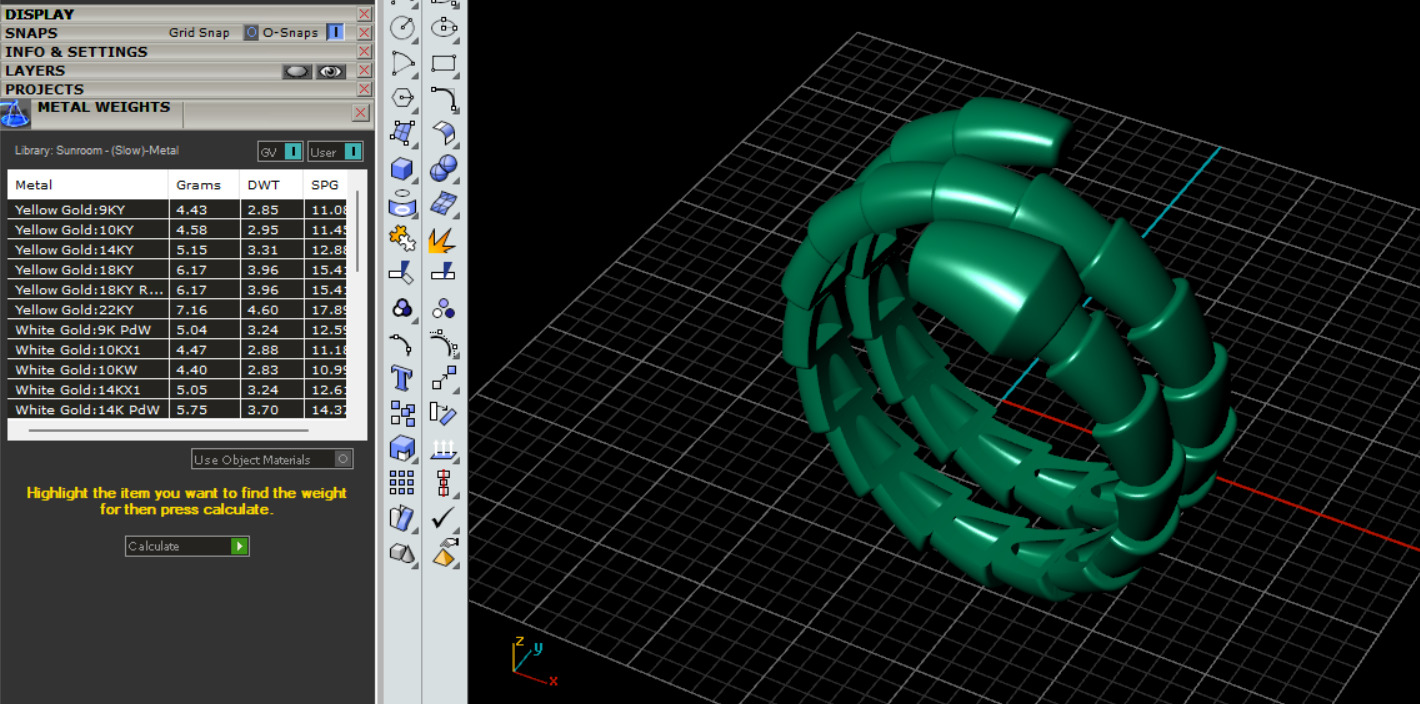Select the Yellow Gold:9KY row
This screenshot has width=1420, height=704.
coord(178,210)
